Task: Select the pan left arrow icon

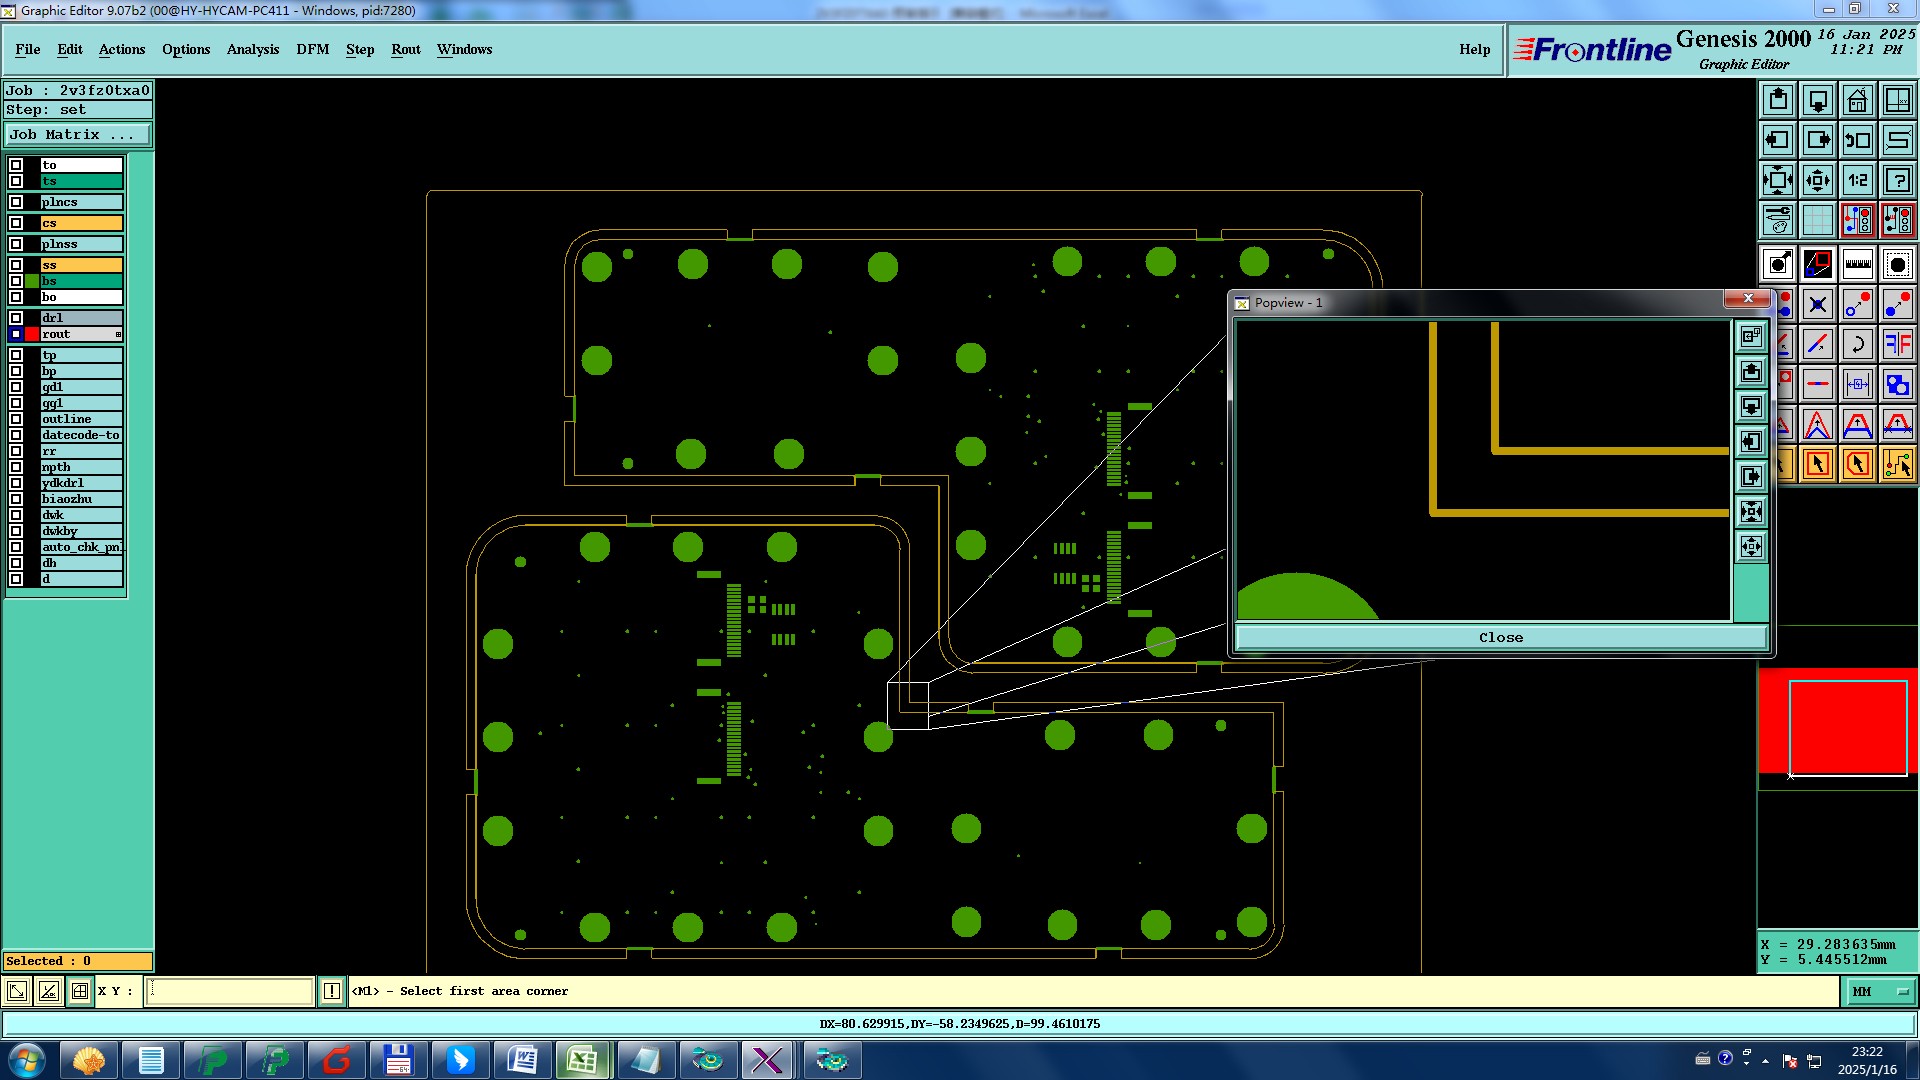Action: [1777, 140]
